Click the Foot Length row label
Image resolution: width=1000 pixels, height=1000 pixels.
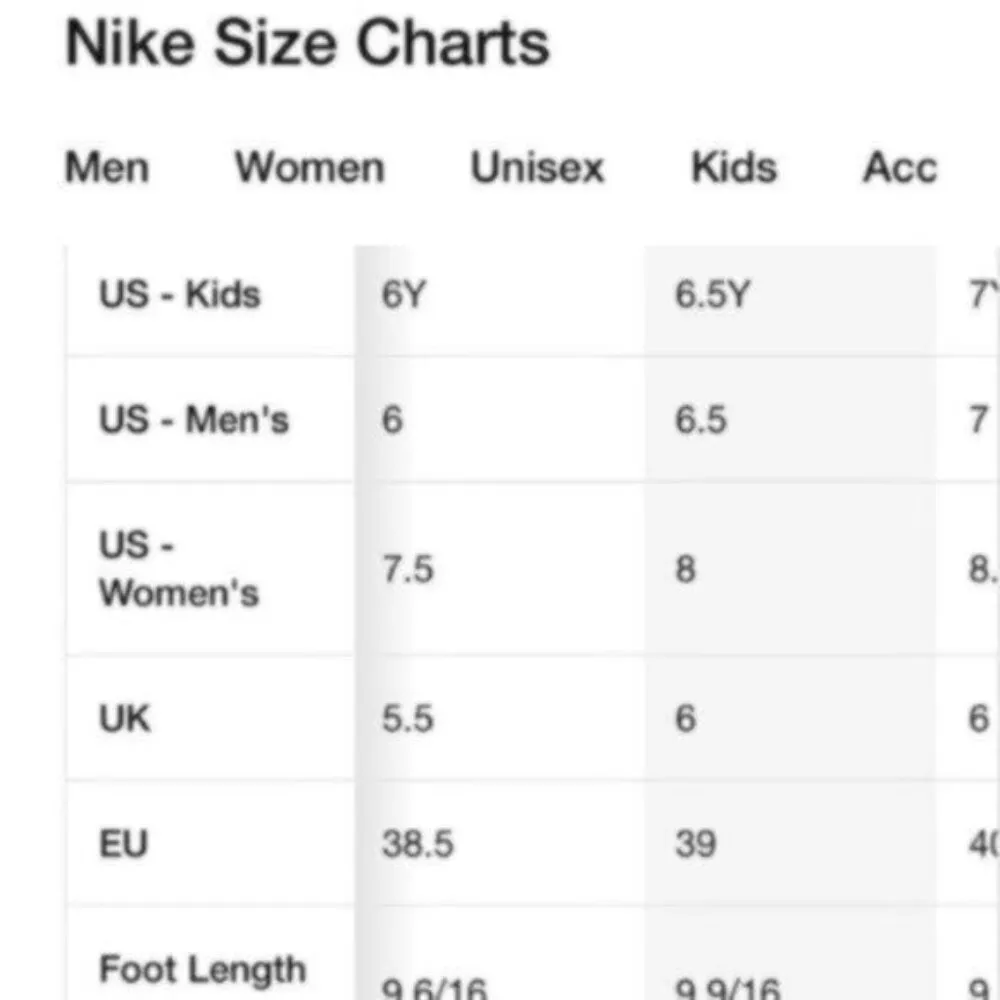tap(201, 968)
